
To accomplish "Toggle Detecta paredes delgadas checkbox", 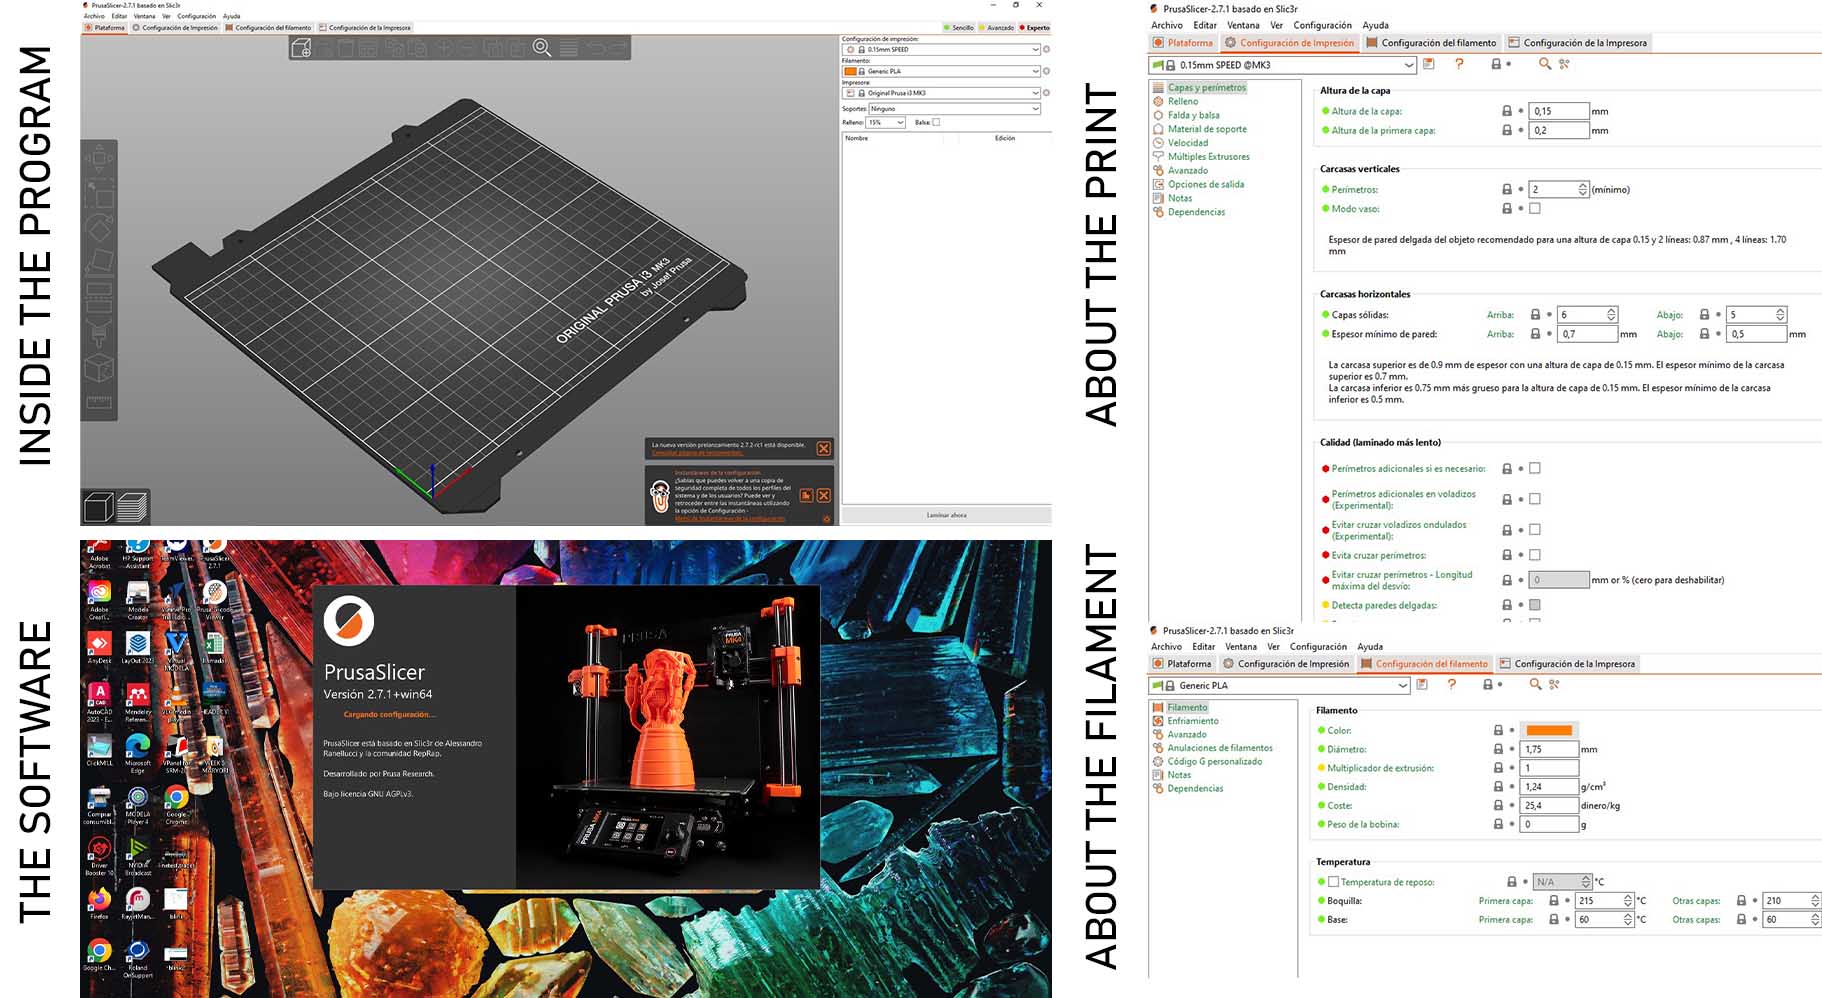I will pos(1535,605).
